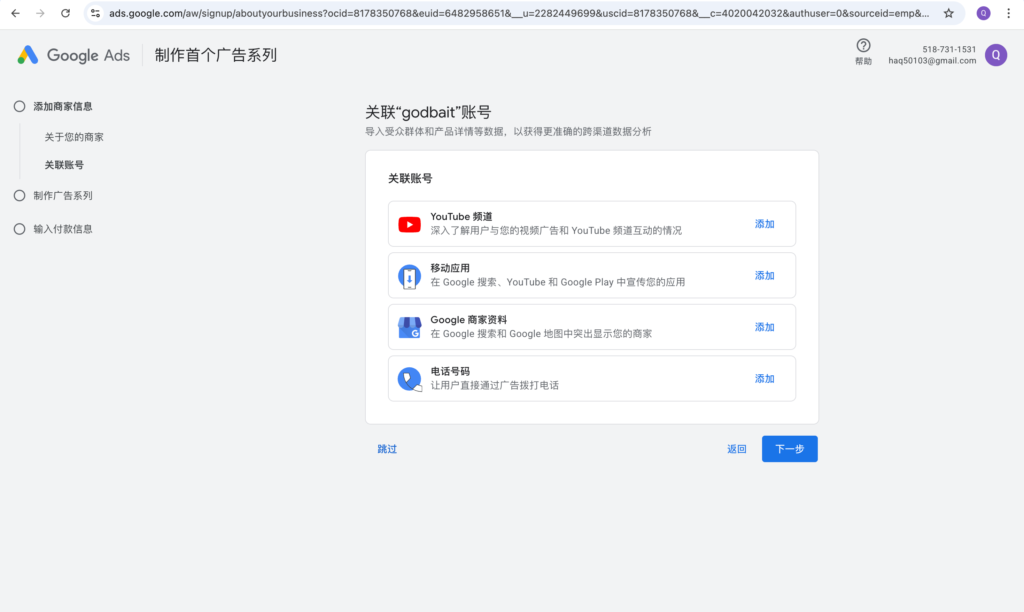Open 关联账号 sidebar item
Image resolution: width=1024 pixels, height=612 pixels.
click(x=64, y=165)
